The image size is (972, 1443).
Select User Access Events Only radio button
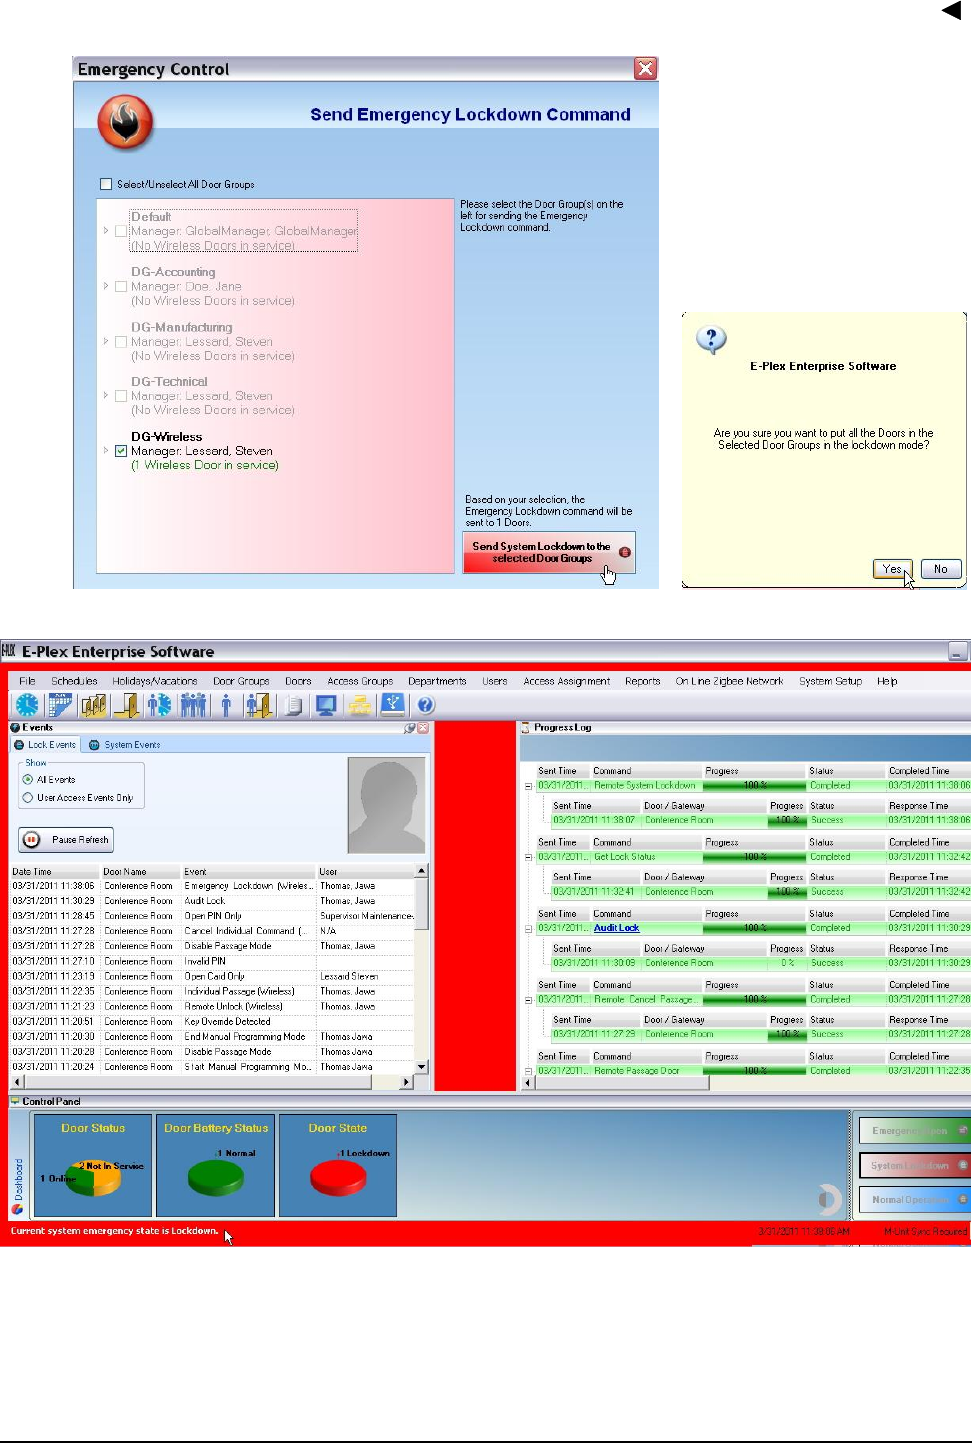[28, 798]
